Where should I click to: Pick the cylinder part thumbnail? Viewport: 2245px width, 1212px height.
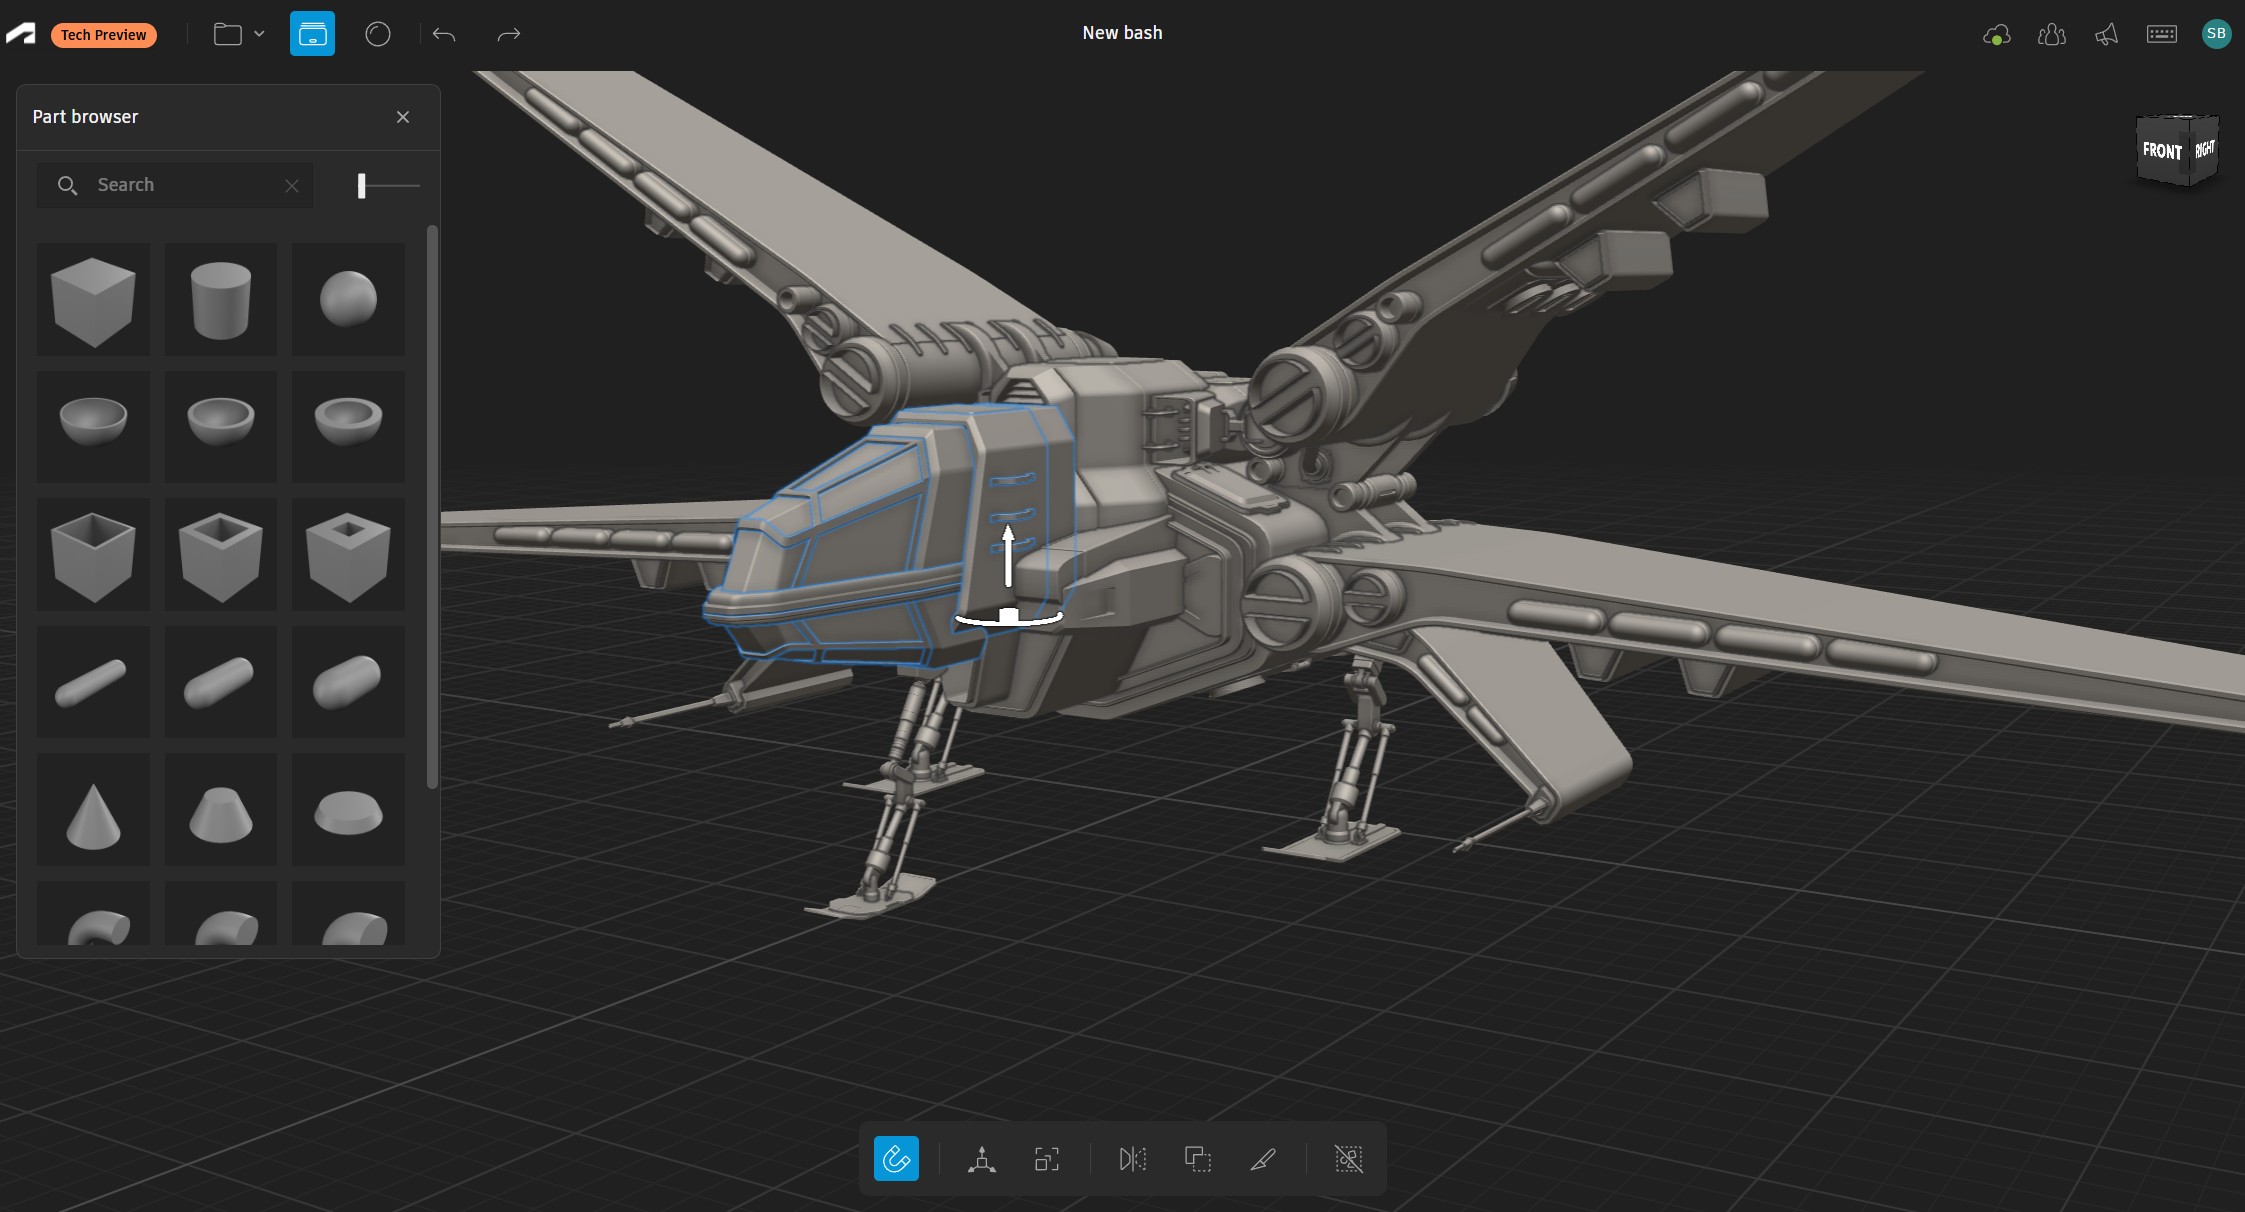pos(221,300)
